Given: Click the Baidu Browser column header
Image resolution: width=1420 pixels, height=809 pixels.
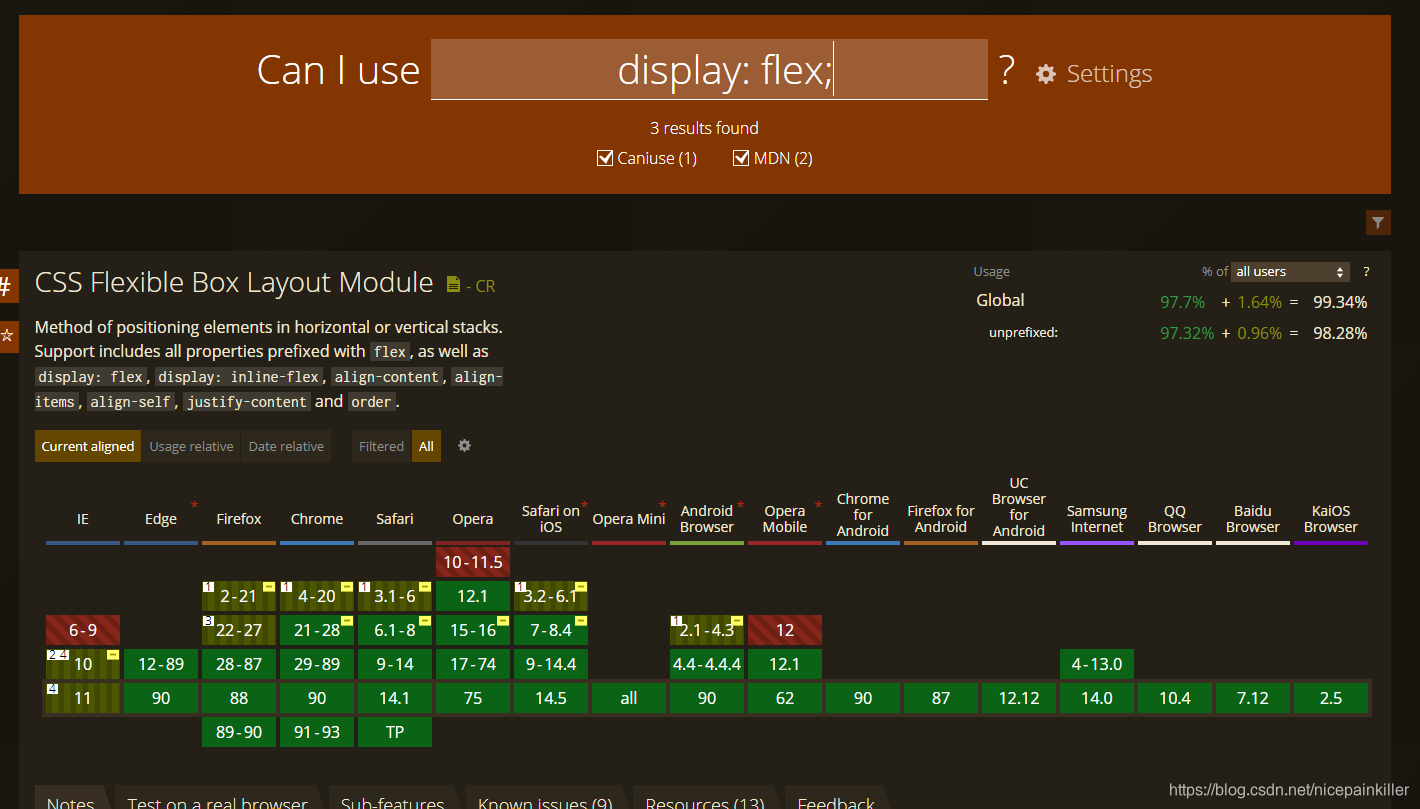Looking at the screenshot, I should pyautogui.click(x=1253, y=519).
